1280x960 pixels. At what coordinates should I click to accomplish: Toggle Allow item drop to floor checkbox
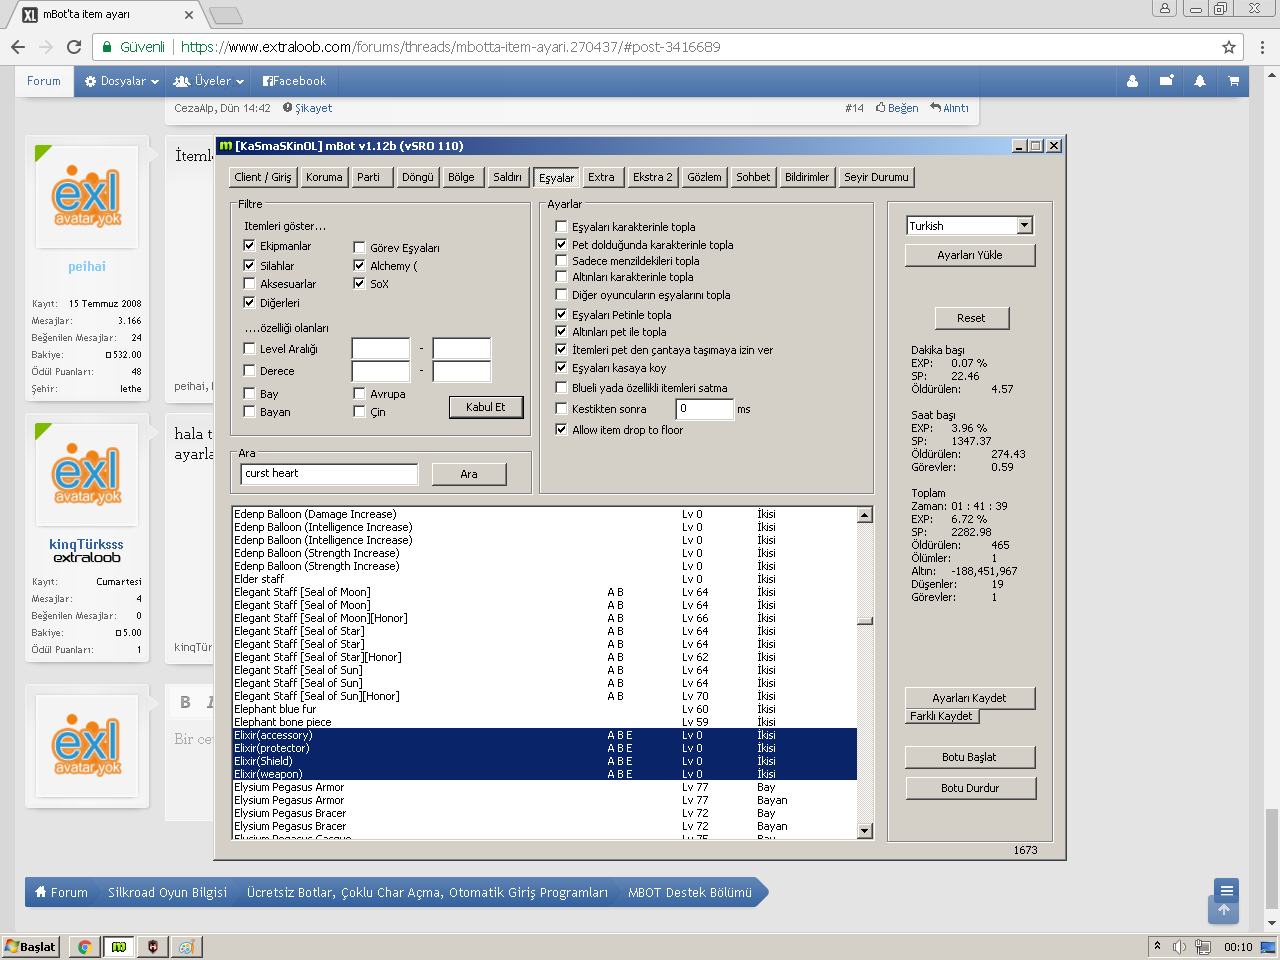(561, 429)
